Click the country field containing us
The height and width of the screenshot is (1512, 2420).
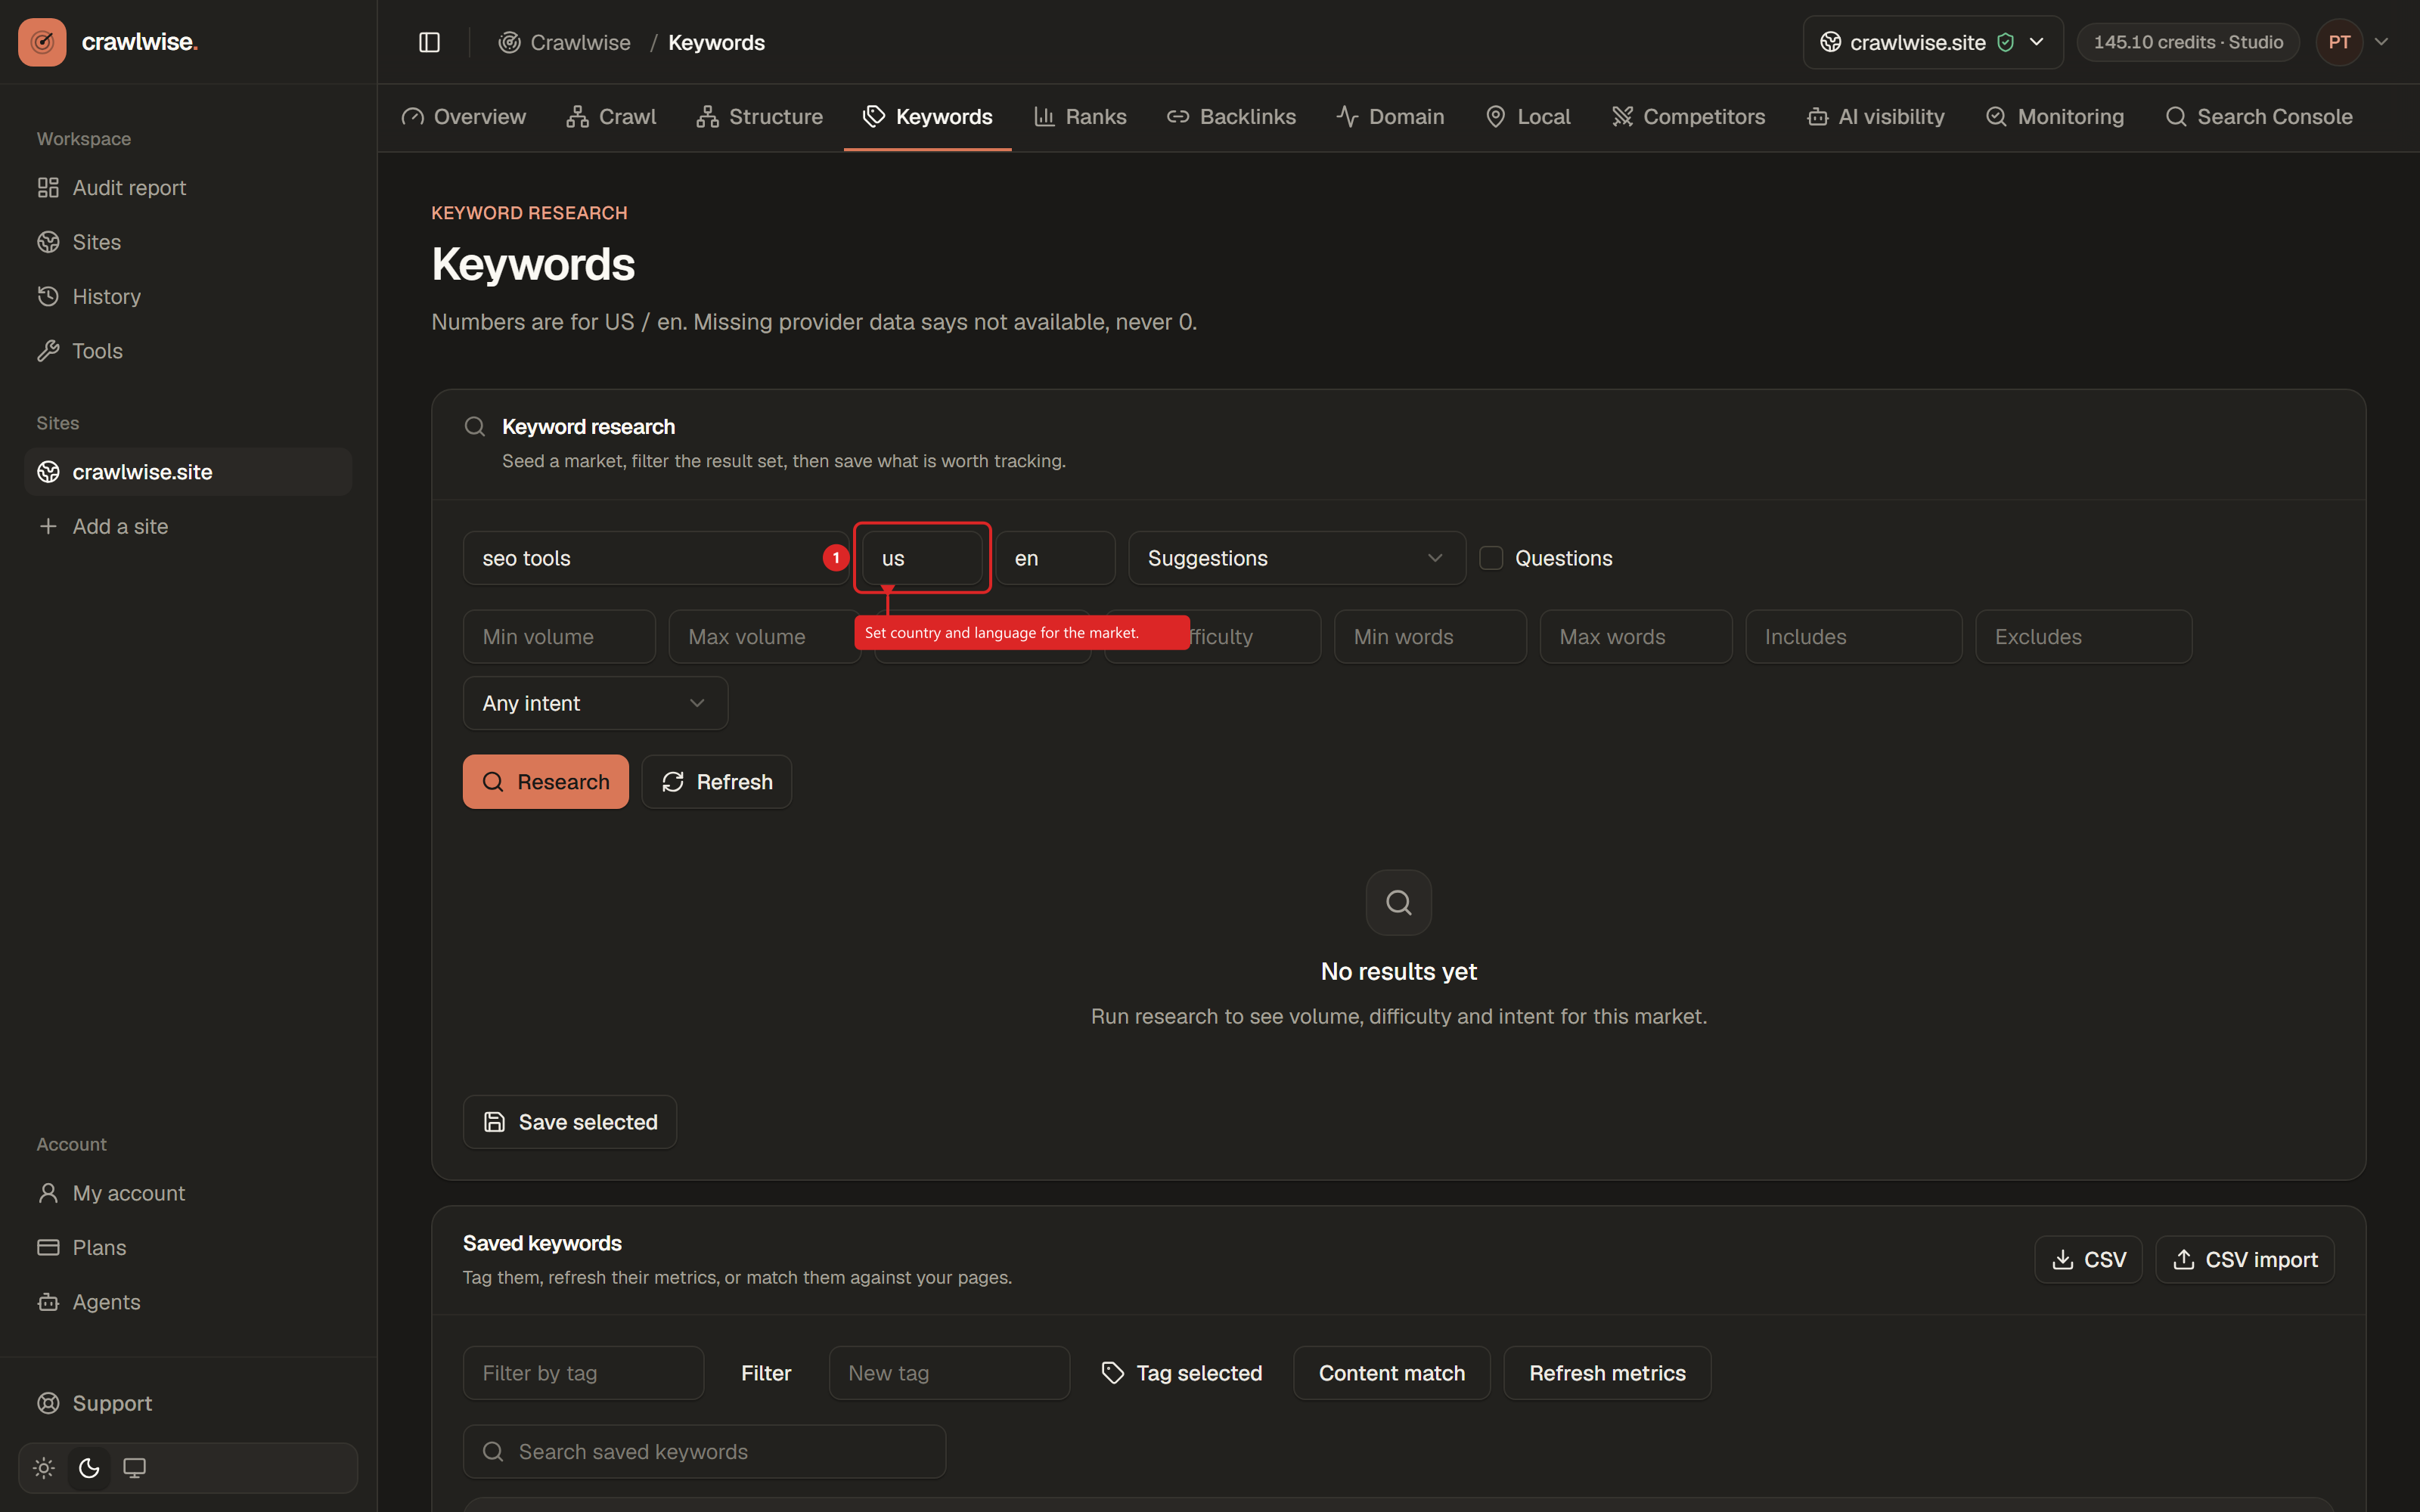pyautogui.click(x=922, y=558)
